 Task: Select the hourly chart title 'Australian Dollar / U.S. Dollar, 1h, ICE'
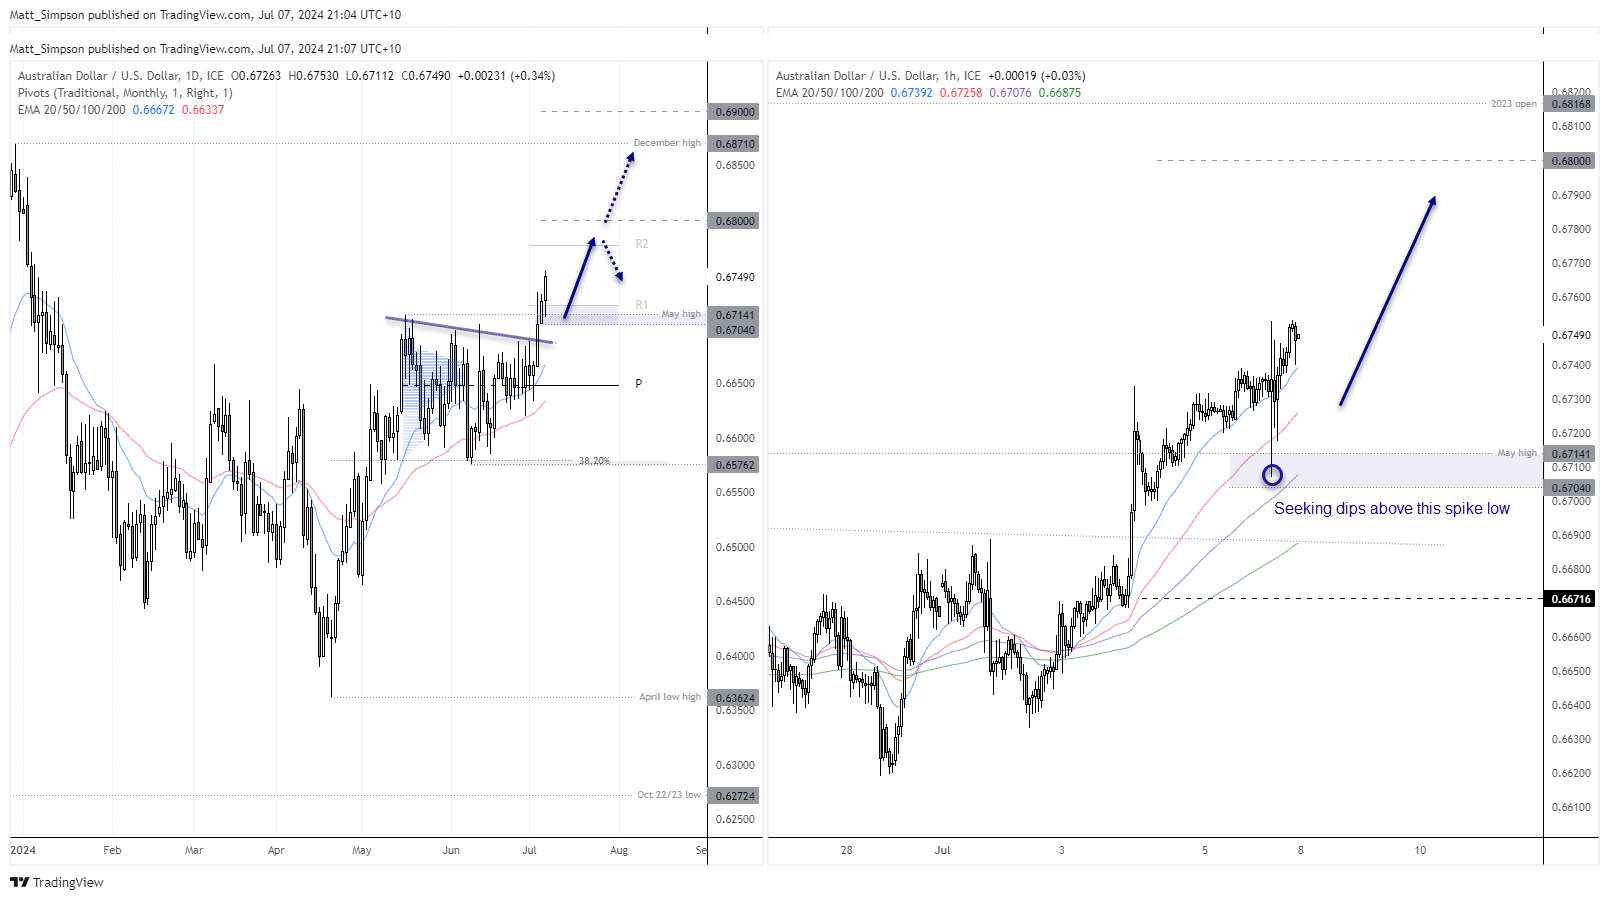(879, 76)
